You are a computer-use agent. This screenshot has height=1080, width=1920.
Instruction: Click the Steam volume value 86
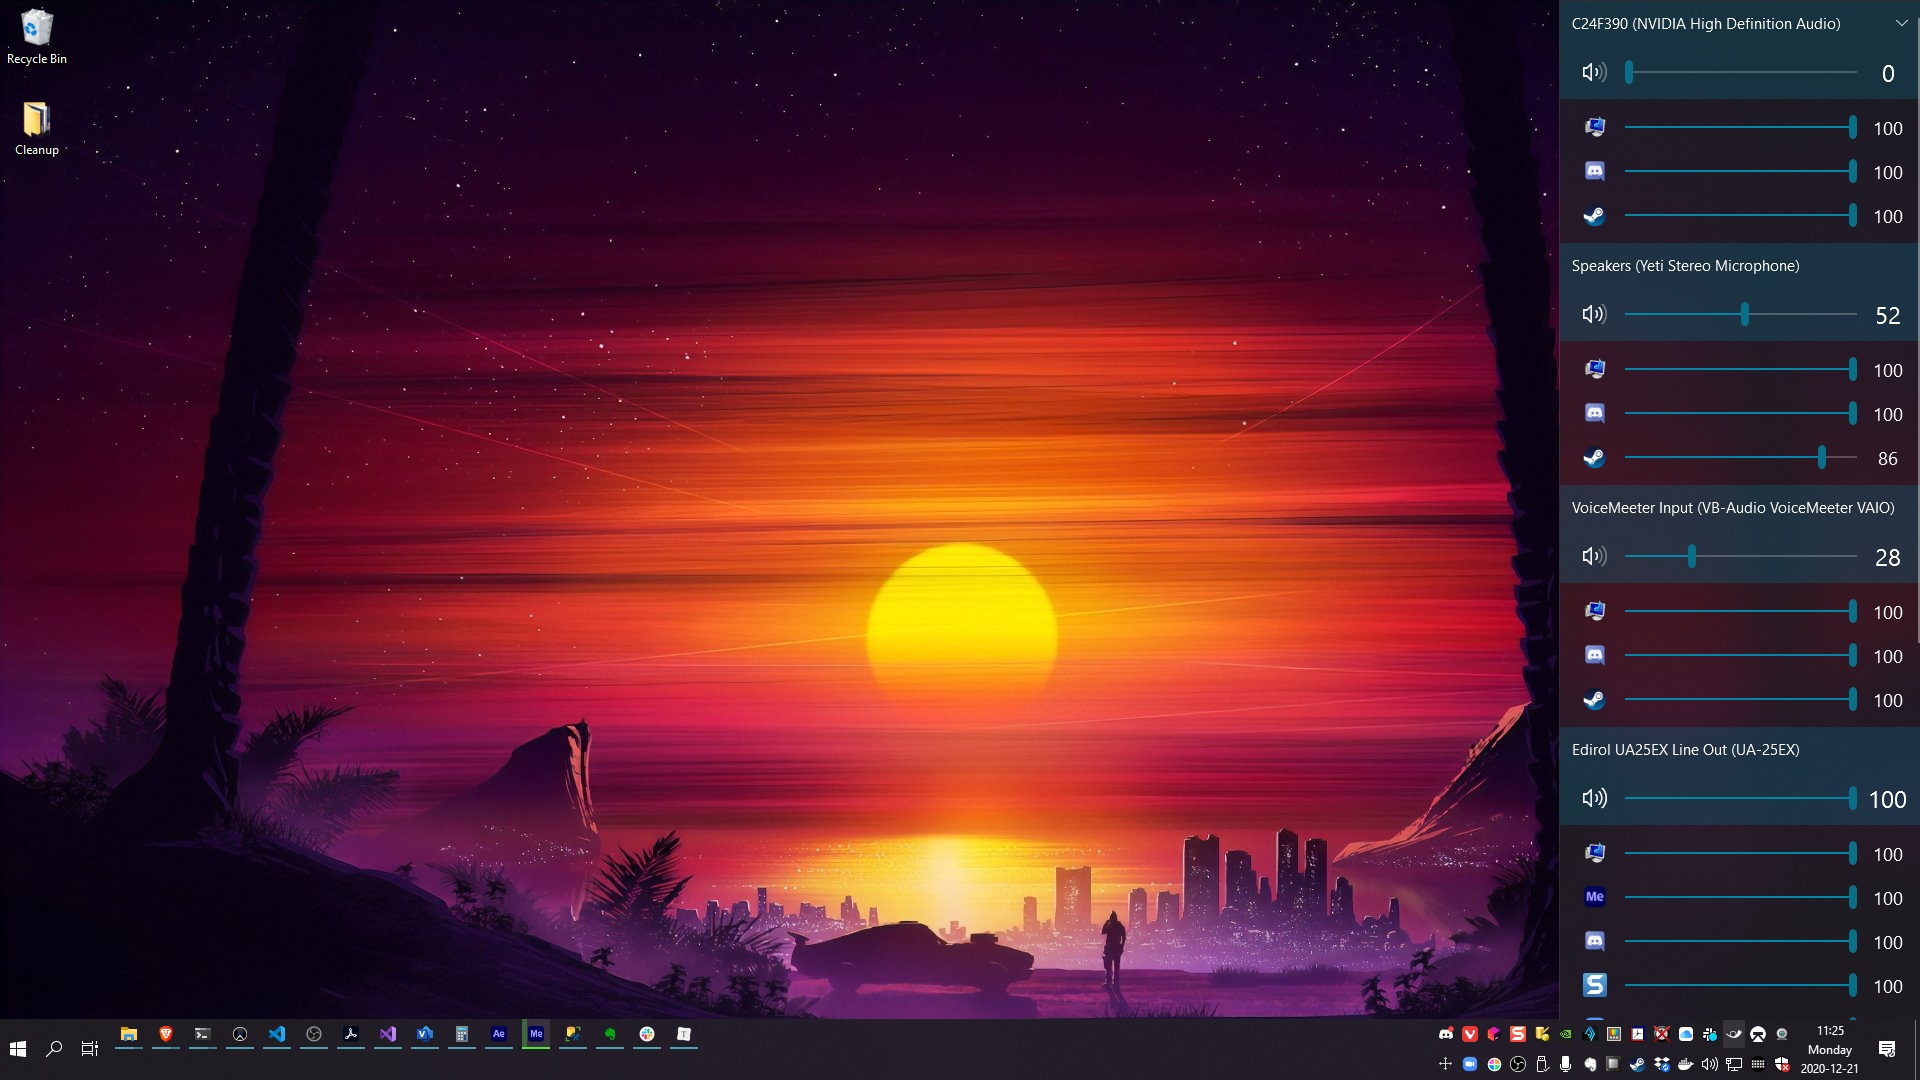coord(1887,458)
